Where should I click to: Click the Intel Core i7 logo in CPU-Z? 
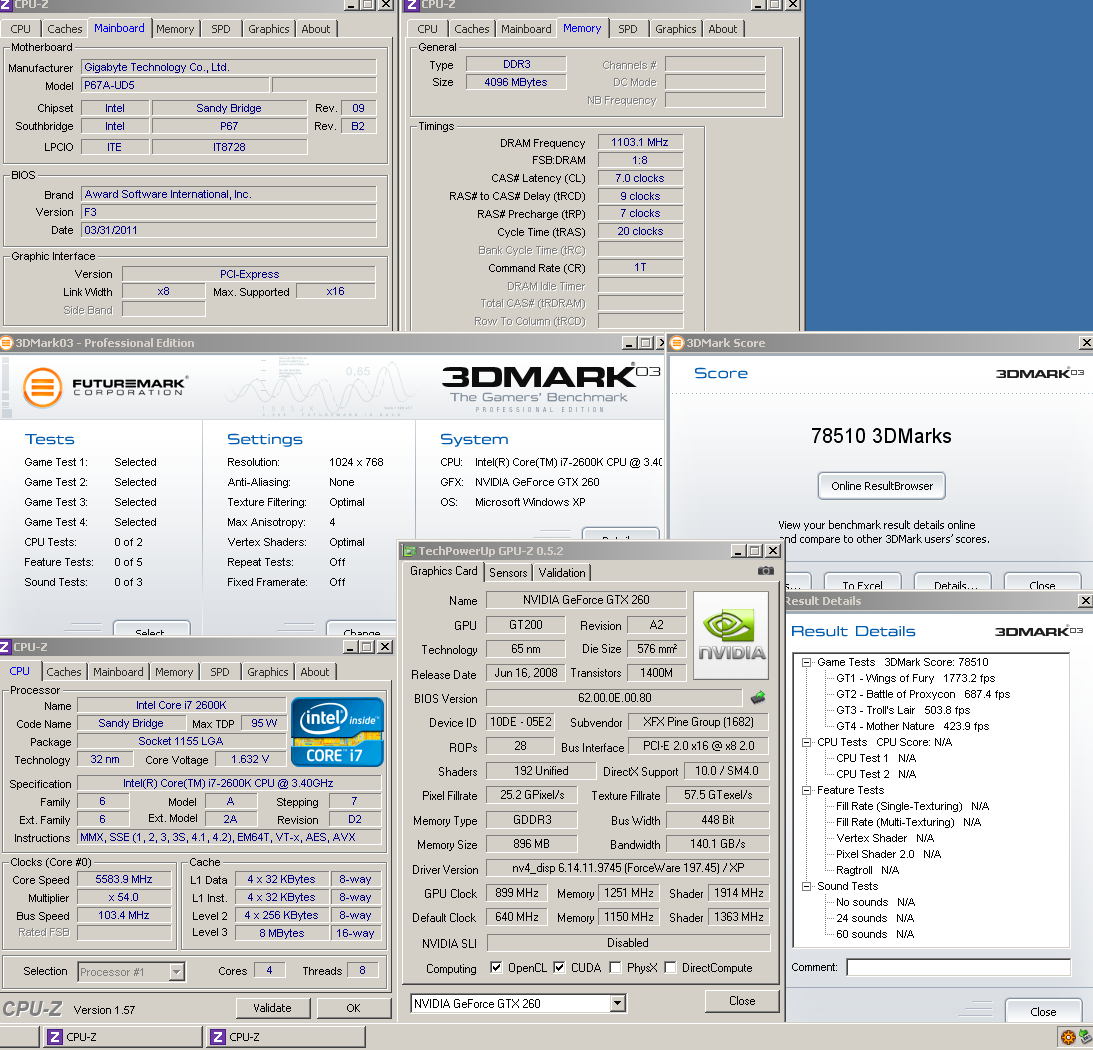[337, 732]
